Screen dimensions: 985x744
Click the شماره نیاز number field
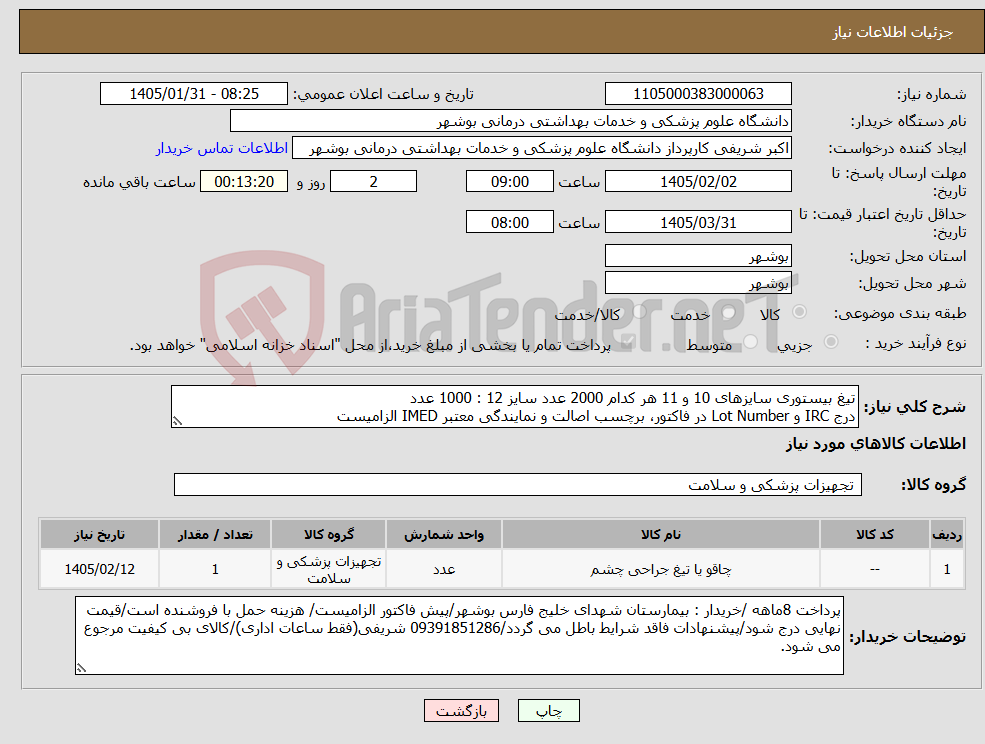click(698, 94)
